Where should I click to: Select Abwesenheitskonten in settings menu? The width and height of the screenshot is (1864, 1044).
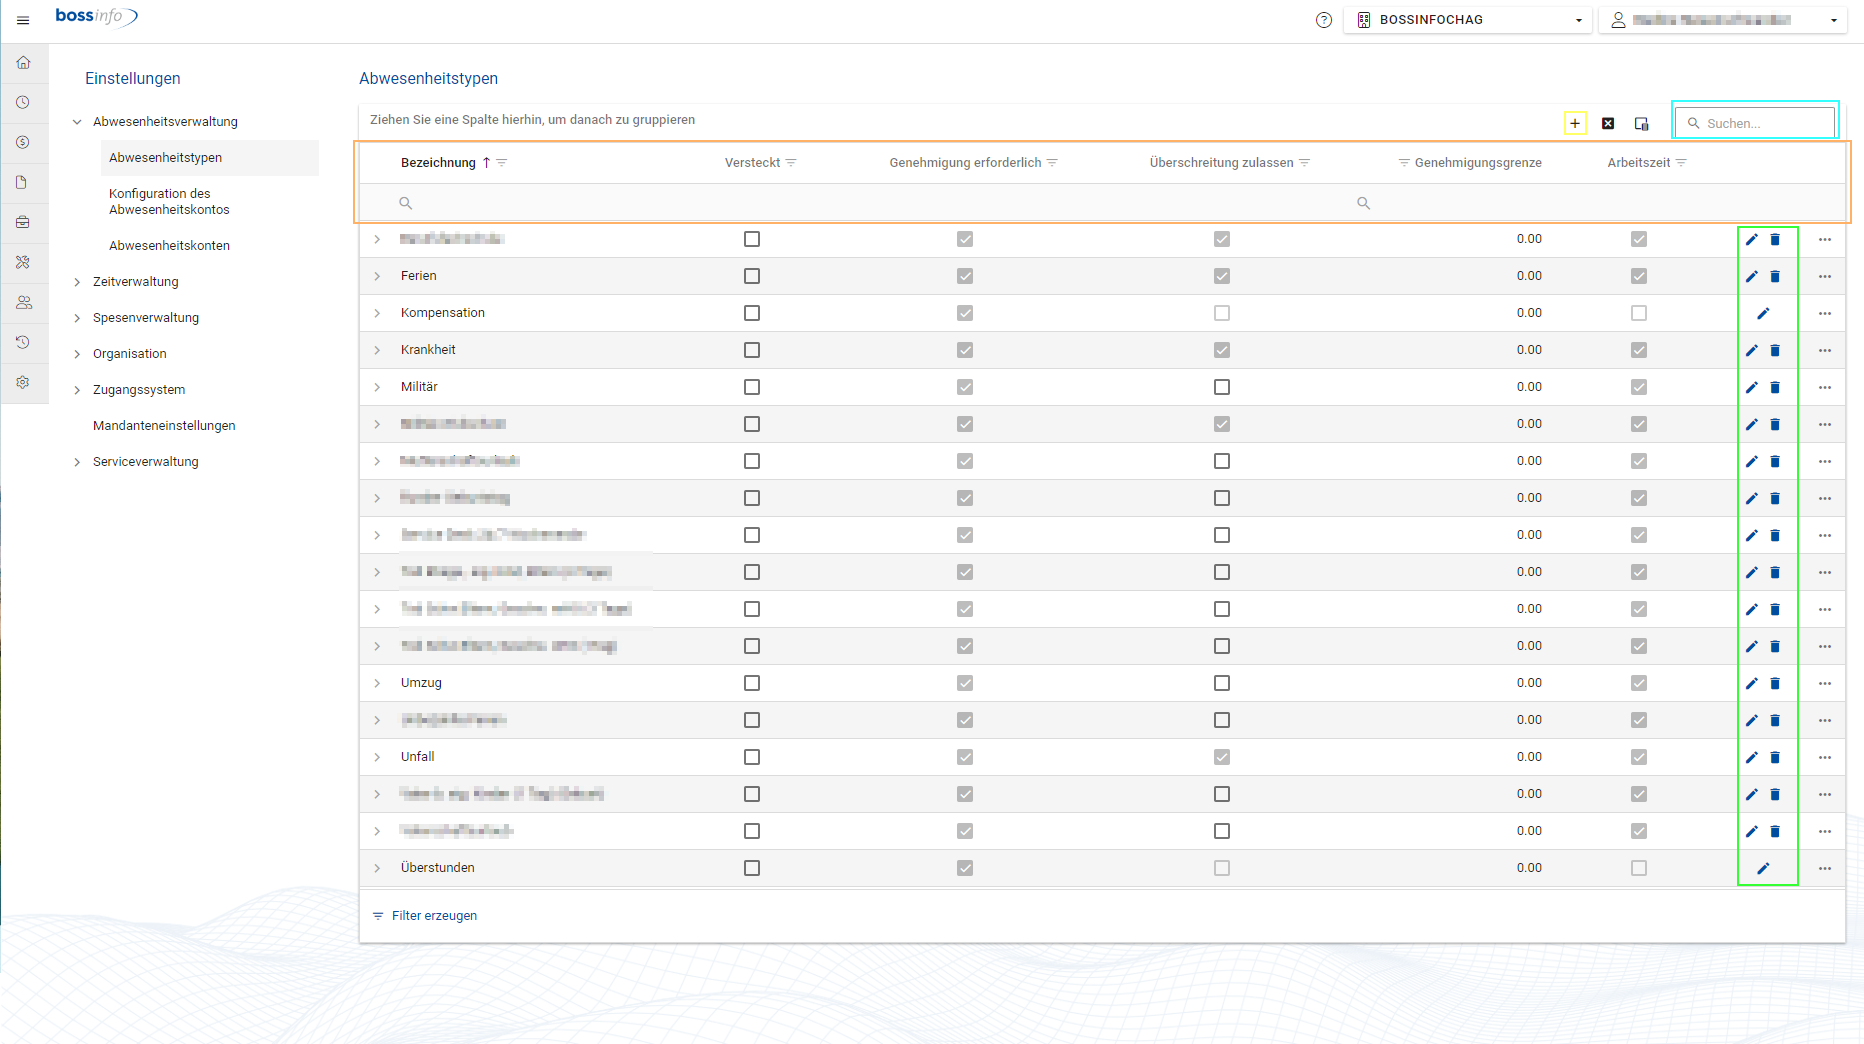169,246
